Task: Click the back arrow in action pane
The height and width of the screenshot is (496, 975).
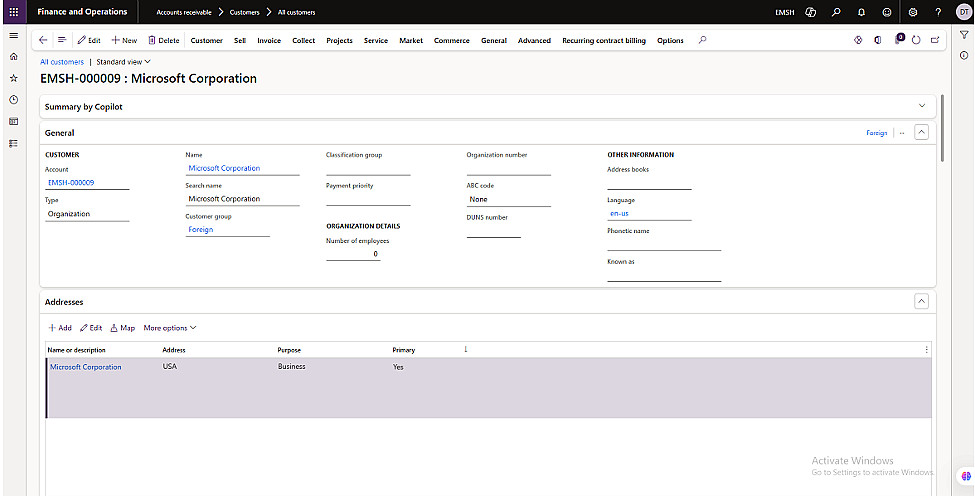Action: [x=43, y=40]
